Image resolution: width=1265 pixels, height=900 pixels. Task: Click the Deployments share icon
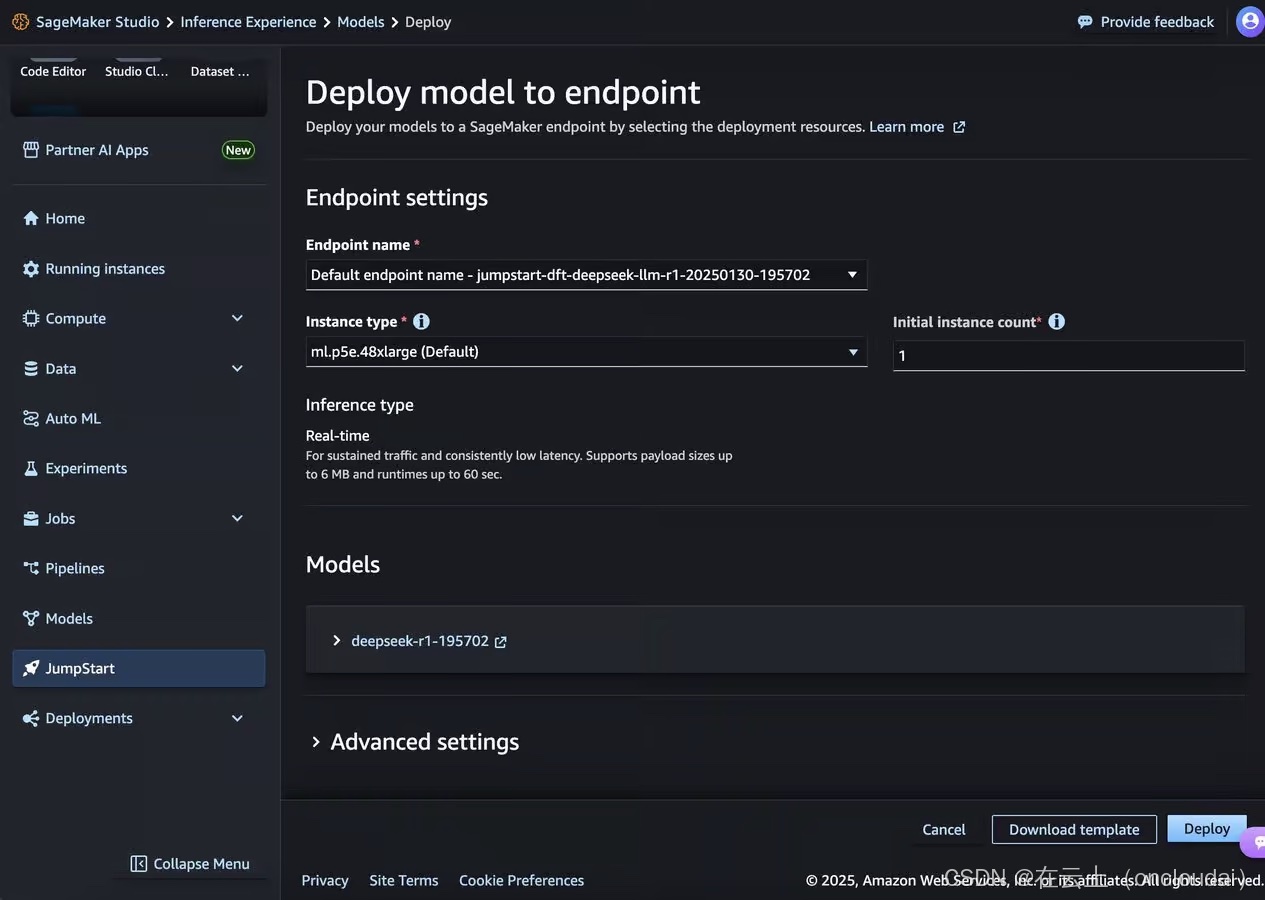pos(31,718)
